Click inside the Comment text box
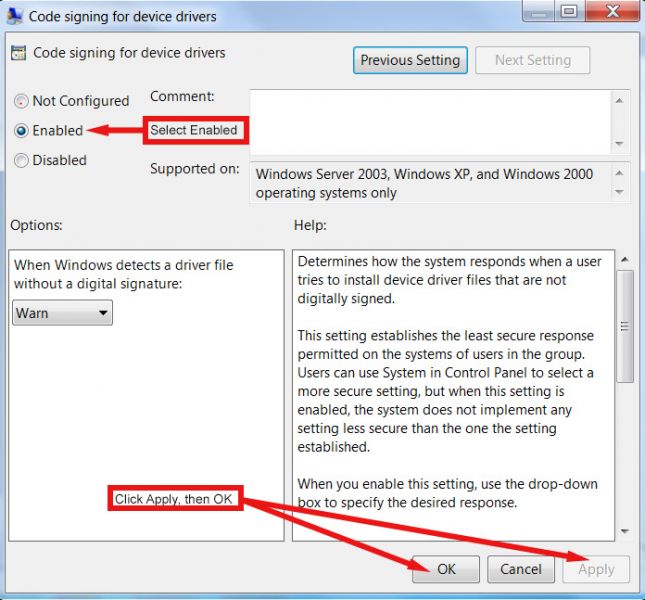645x600 pixels. pyautogui.click(x=430, y=120)
